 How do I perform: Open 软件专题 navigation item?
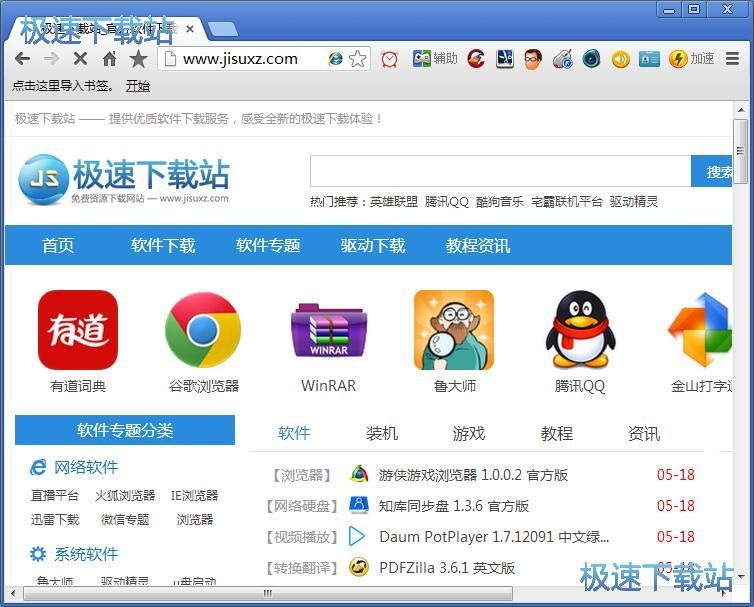coord(268,245)
